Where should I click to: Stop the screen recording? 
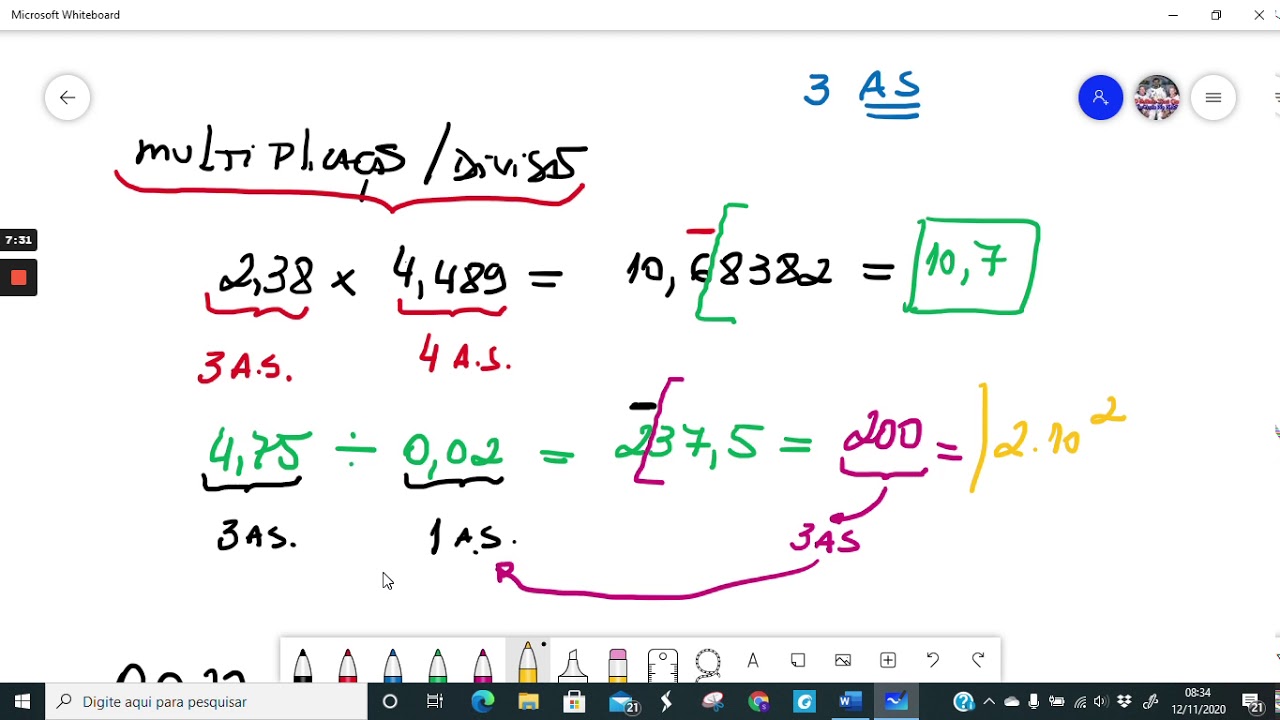(x=18, y=278)
